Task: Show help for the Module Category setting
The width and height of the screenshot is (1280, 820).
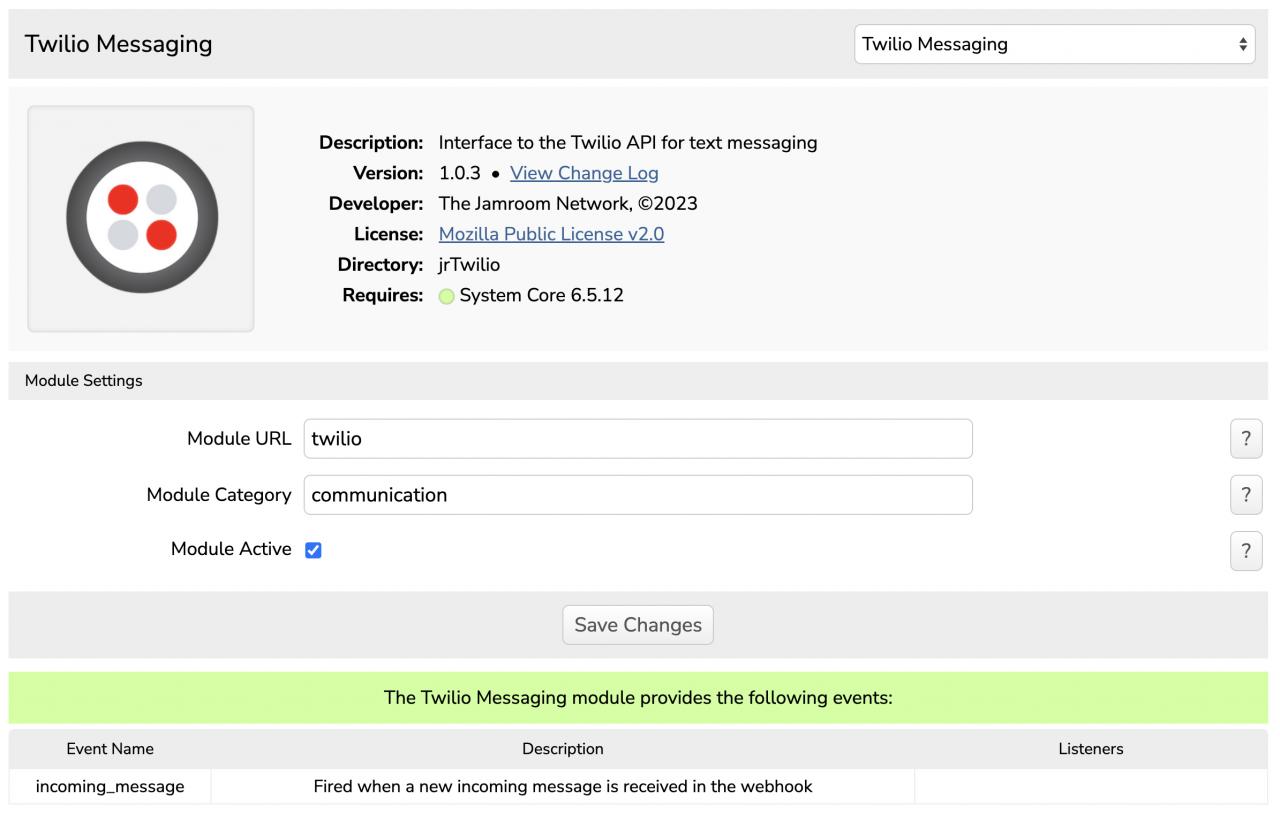Action: click(1245, 495)
